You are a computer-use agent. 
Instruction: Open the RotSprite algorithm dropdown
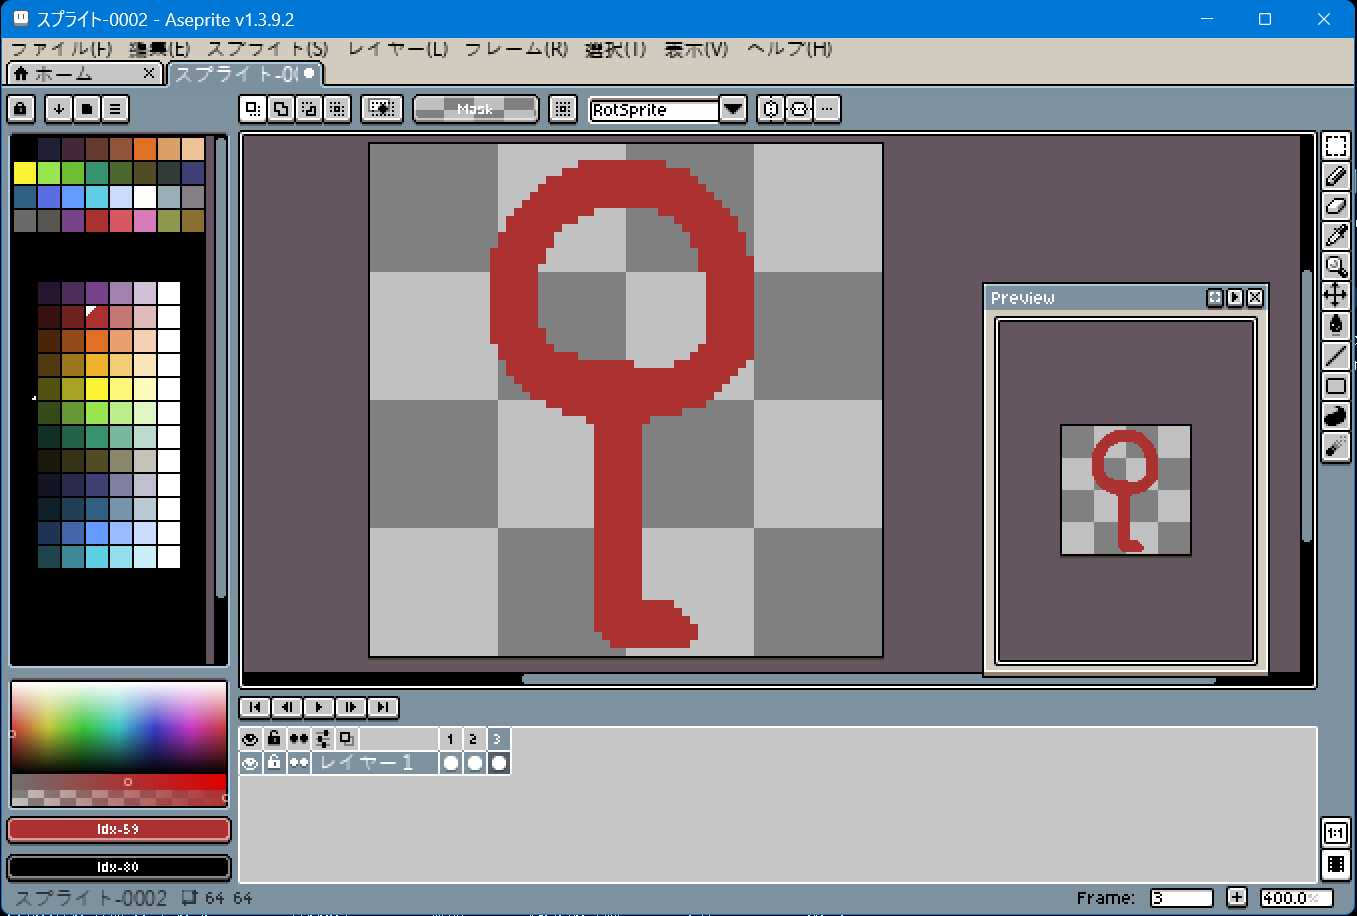[x=733, y=110]
